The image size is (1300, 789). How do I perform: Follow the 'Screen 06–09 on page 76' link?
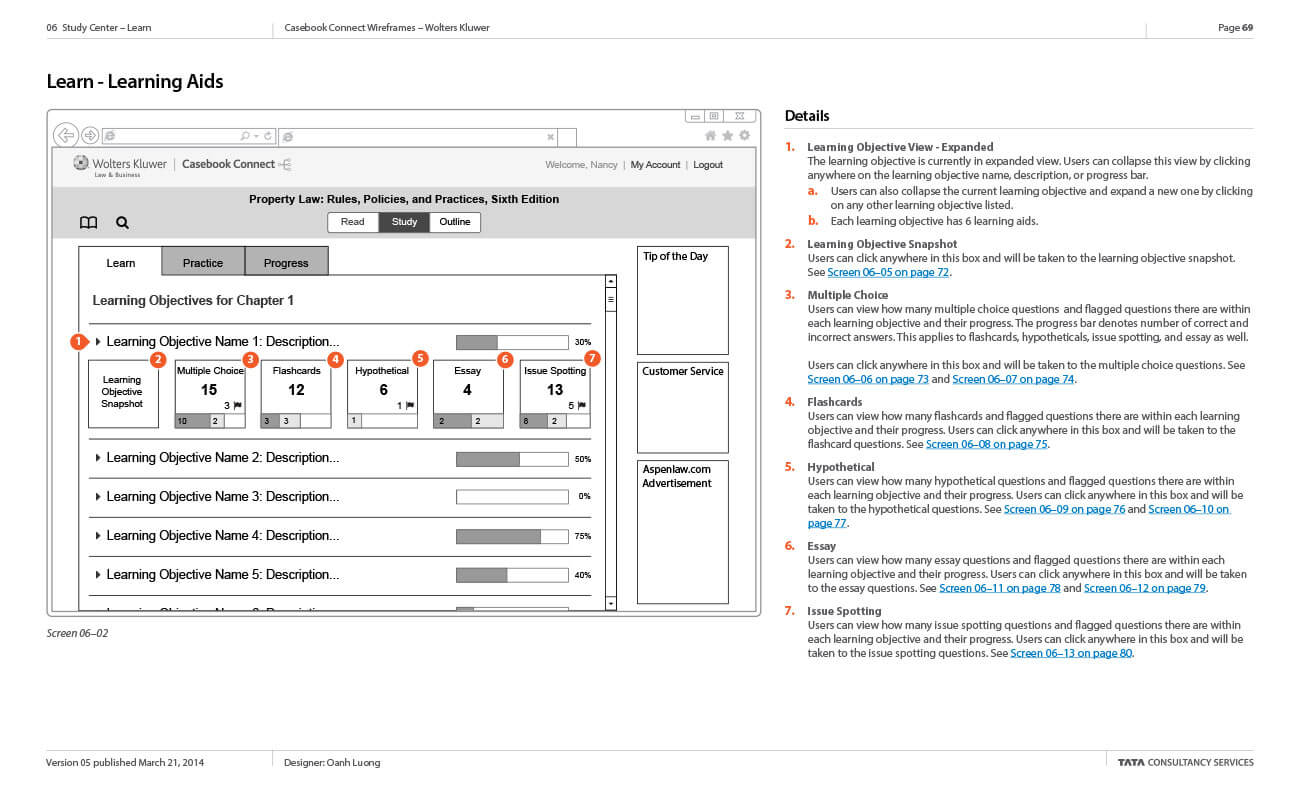click(1064, 510)
